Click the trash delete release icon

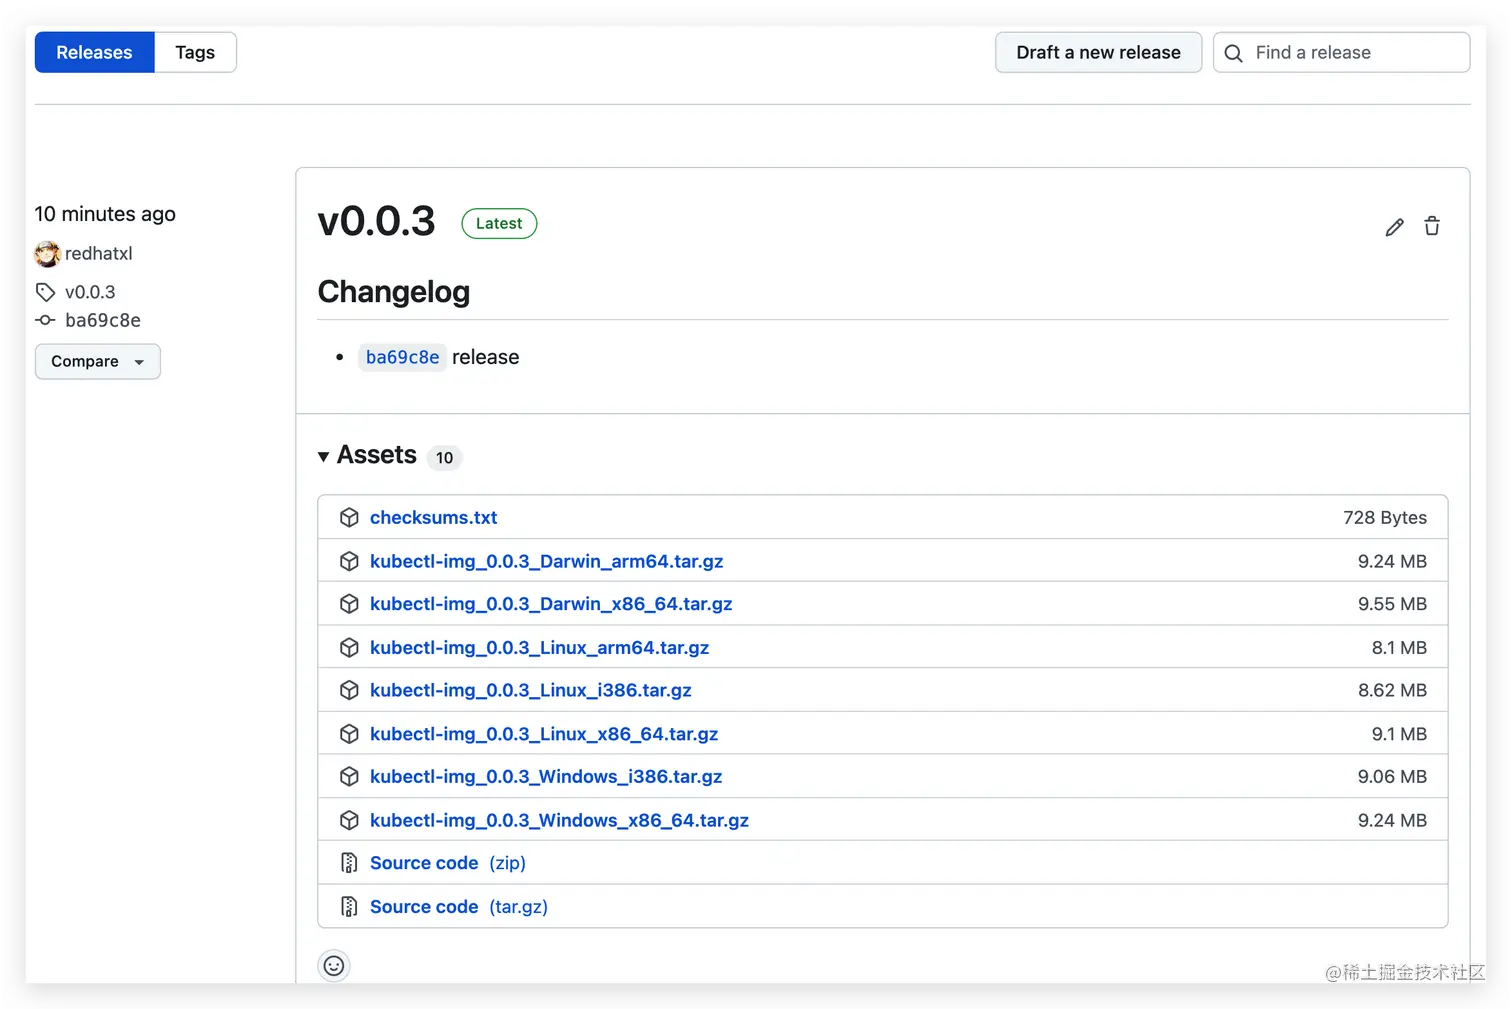click(x=1432, y=226)
